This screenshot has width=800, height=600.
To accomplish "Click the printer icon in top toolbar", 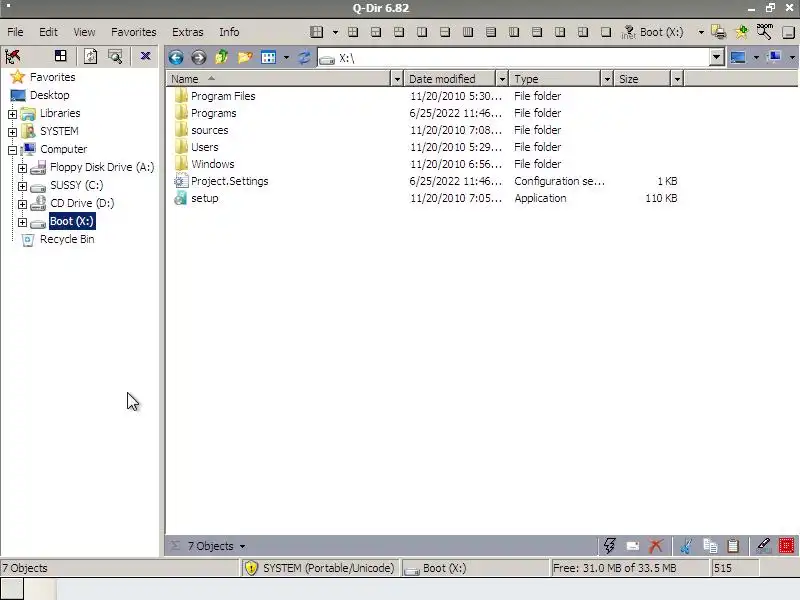I will click(x=718, y=32).
